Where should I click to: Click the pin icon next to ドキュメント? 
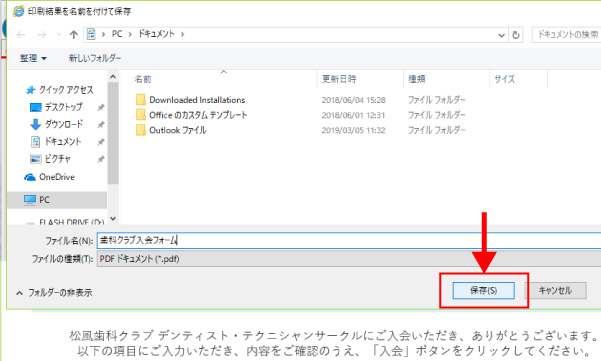101,142
